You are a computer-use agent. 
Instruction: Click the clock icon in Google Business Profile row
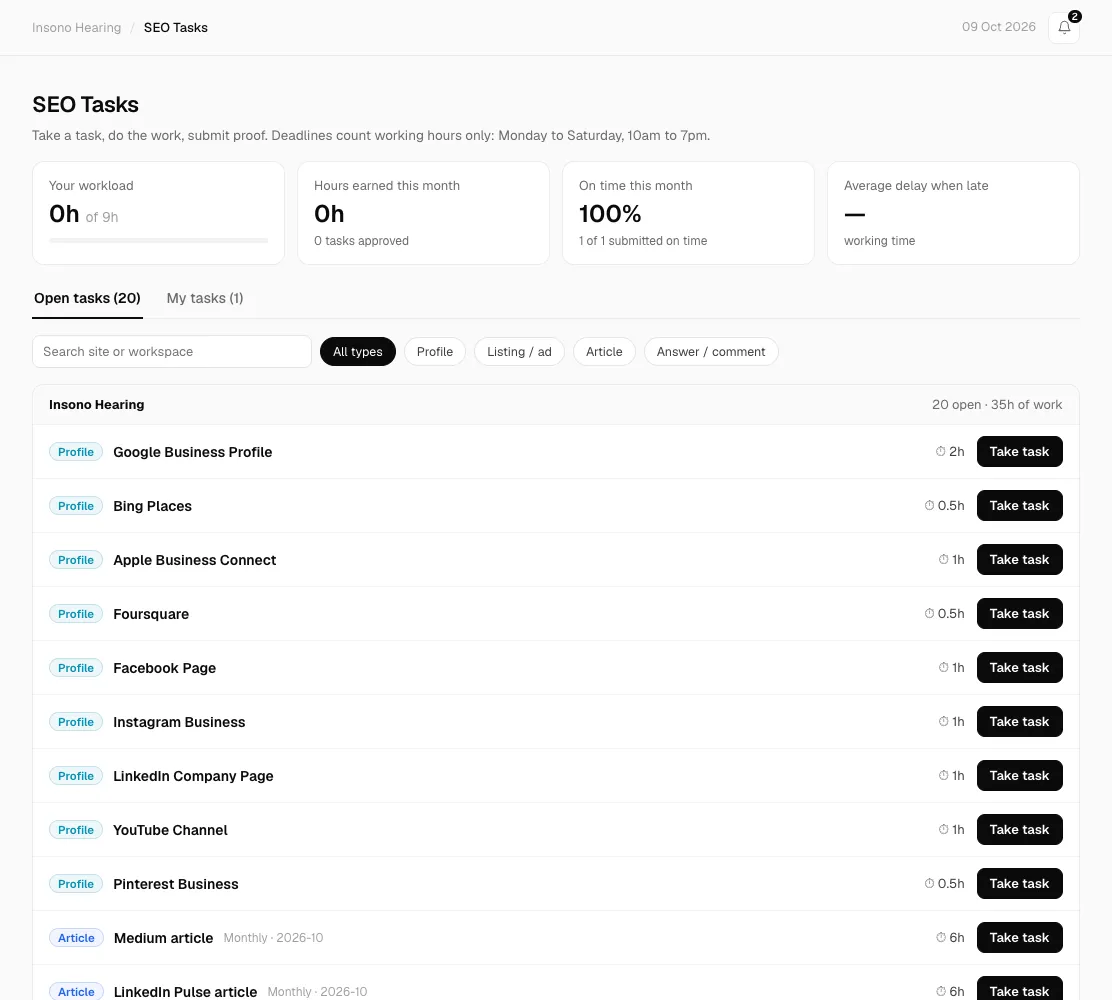pos(940,451)
